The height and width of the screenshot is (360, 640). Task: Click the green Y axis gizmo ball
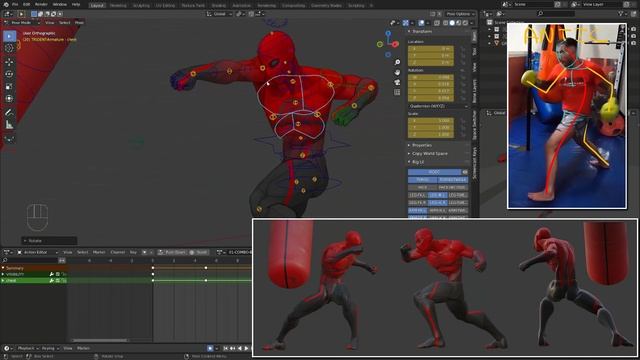point(380,44)
